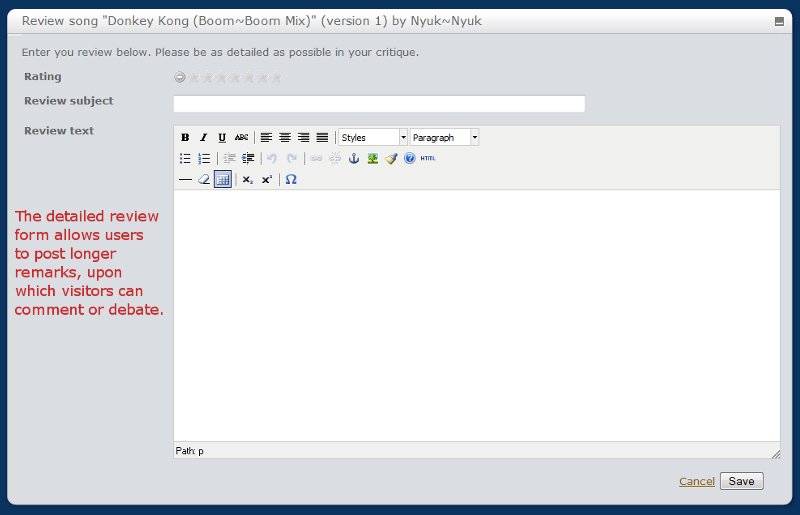Insert a numbered ordered list
This screenshot has height=515, width=800.
pos(204,158)
